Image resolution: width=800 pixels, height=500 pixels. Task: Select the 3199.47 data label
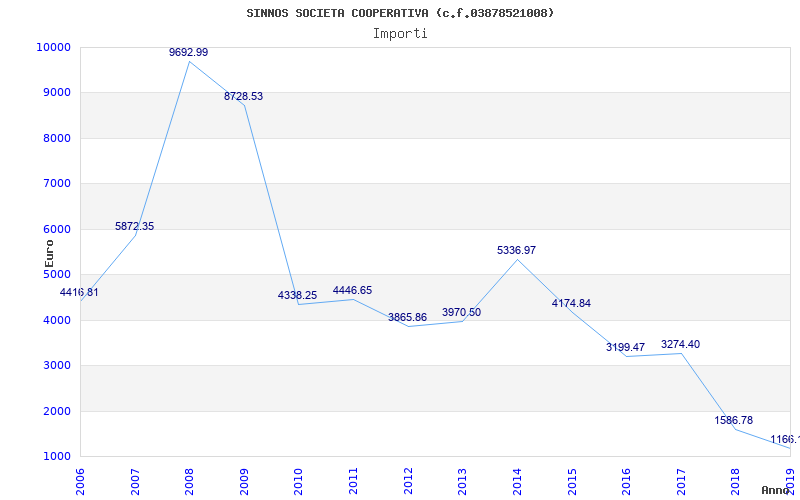click(626, 347)
